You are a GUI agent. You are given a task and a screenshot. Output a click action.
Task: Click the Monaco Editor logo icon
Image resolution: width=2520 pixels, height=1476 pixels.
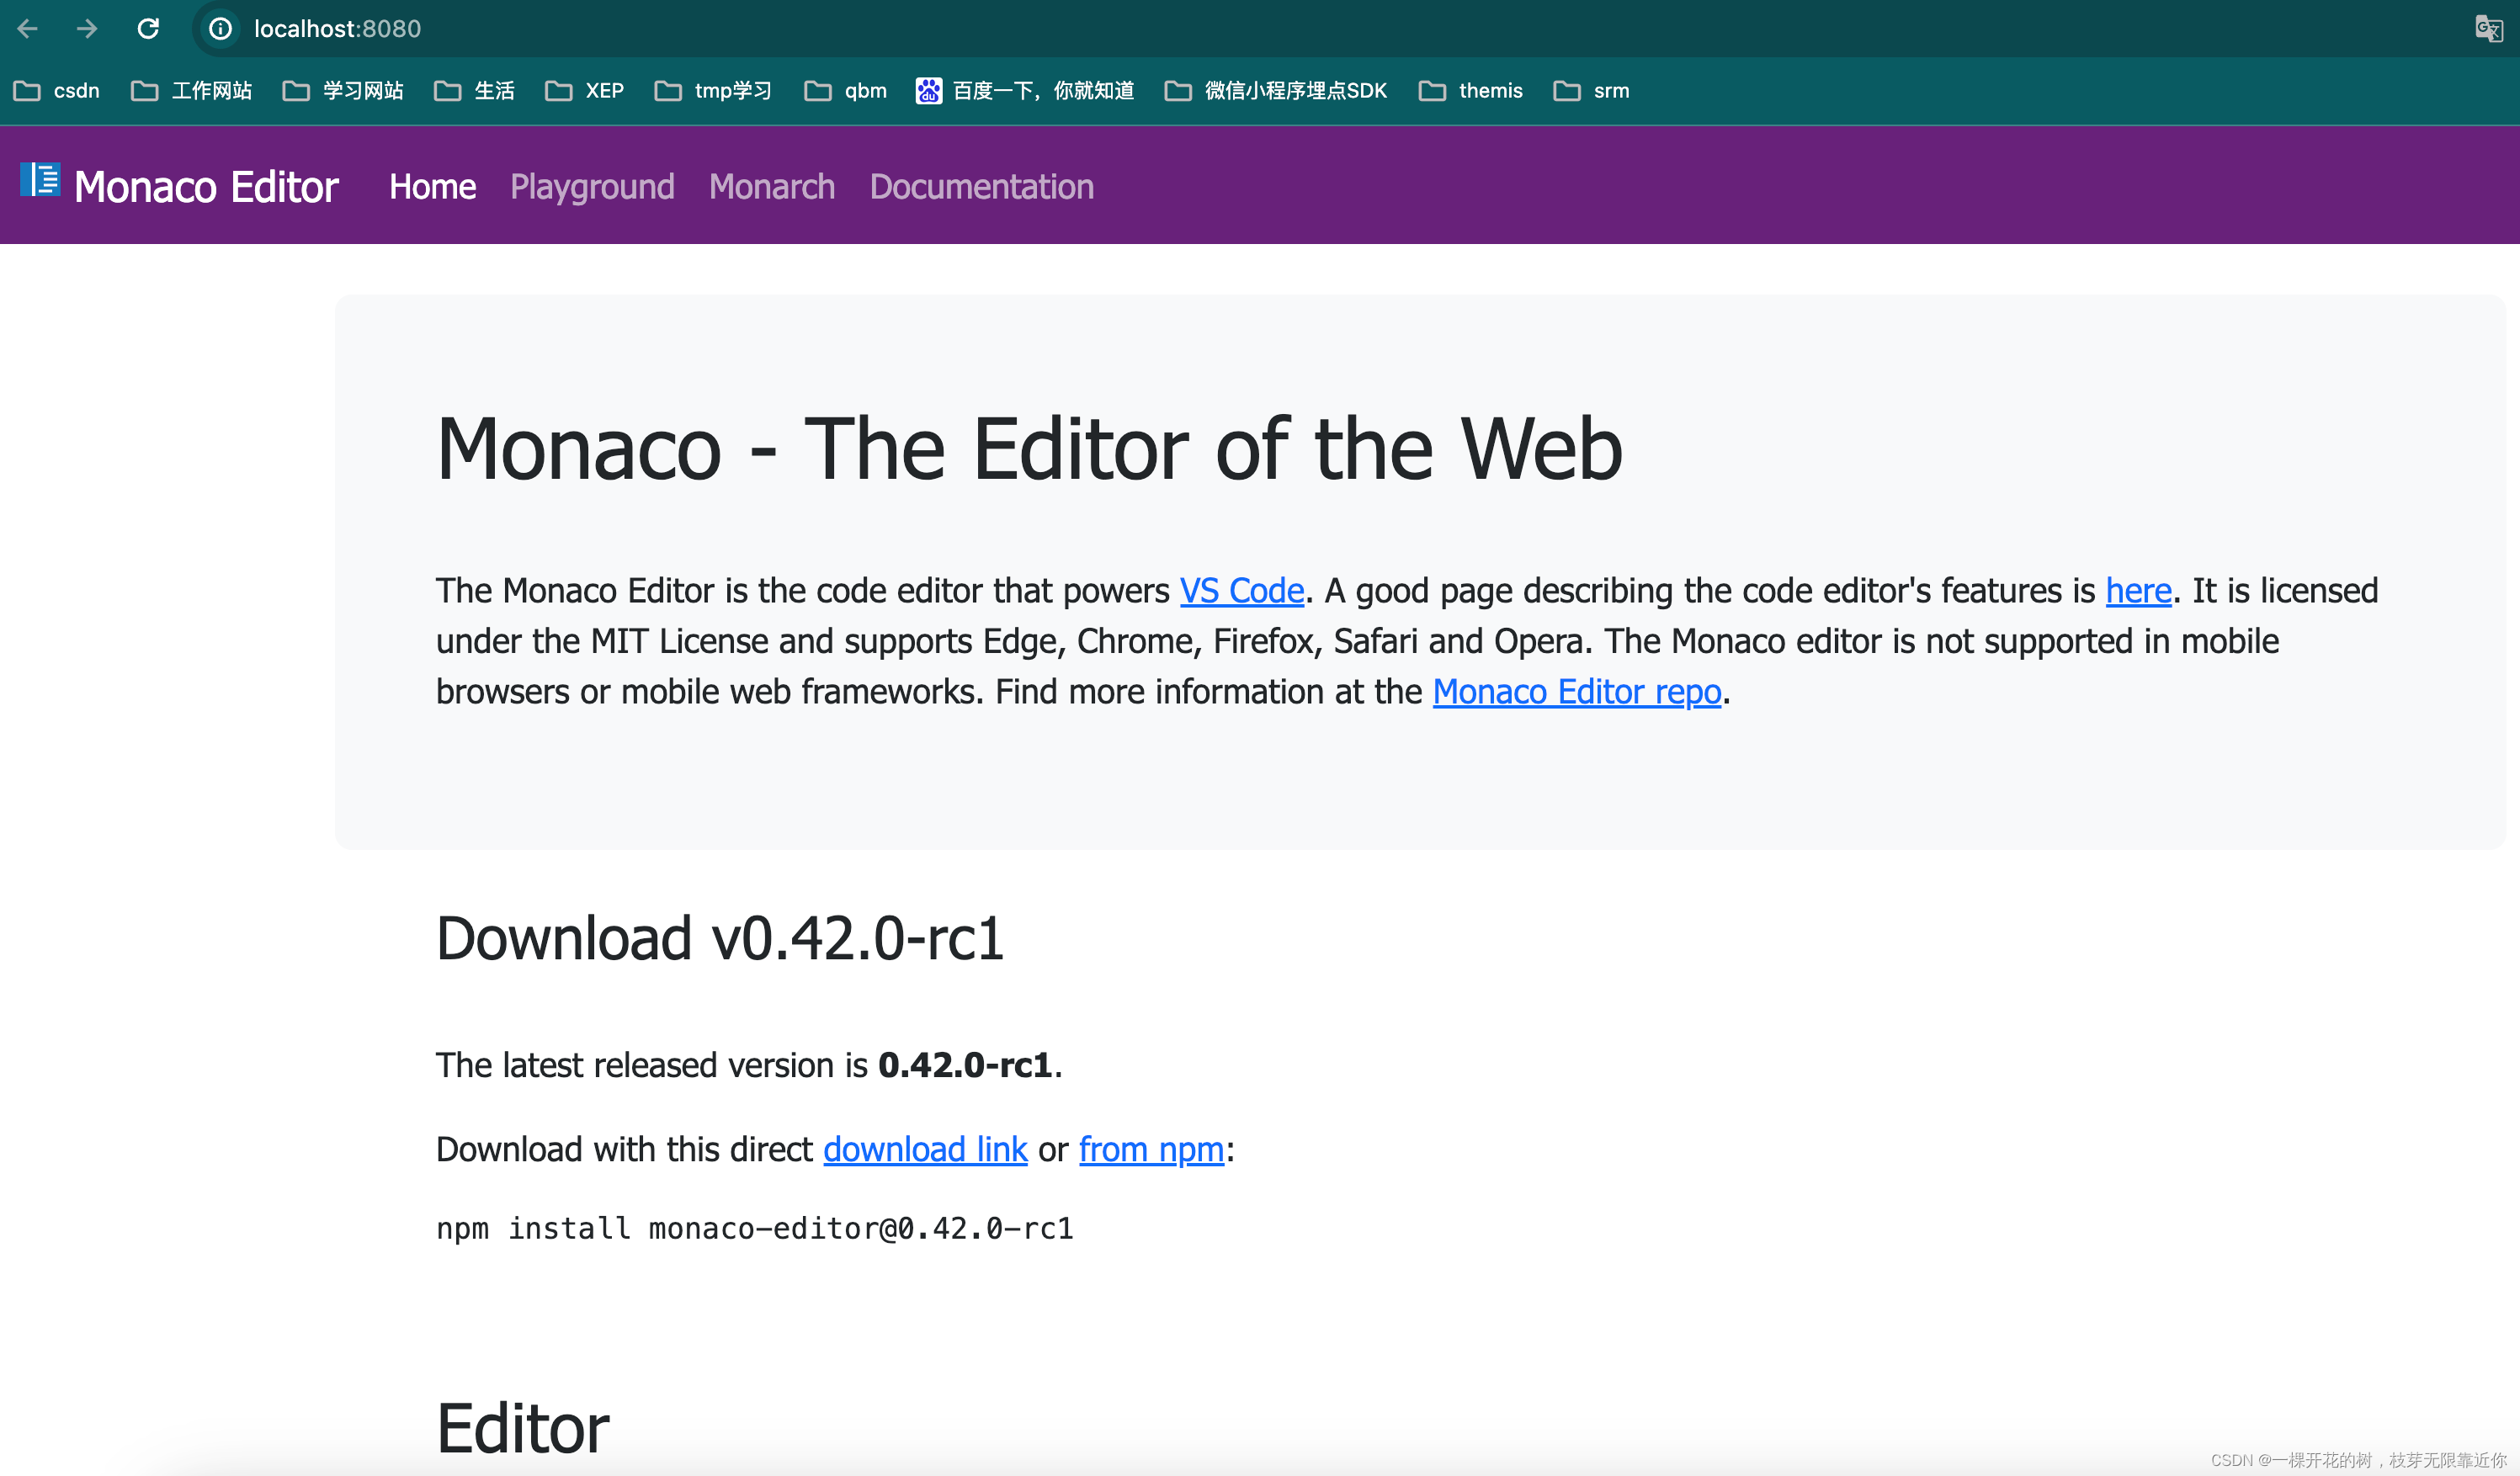40,179
